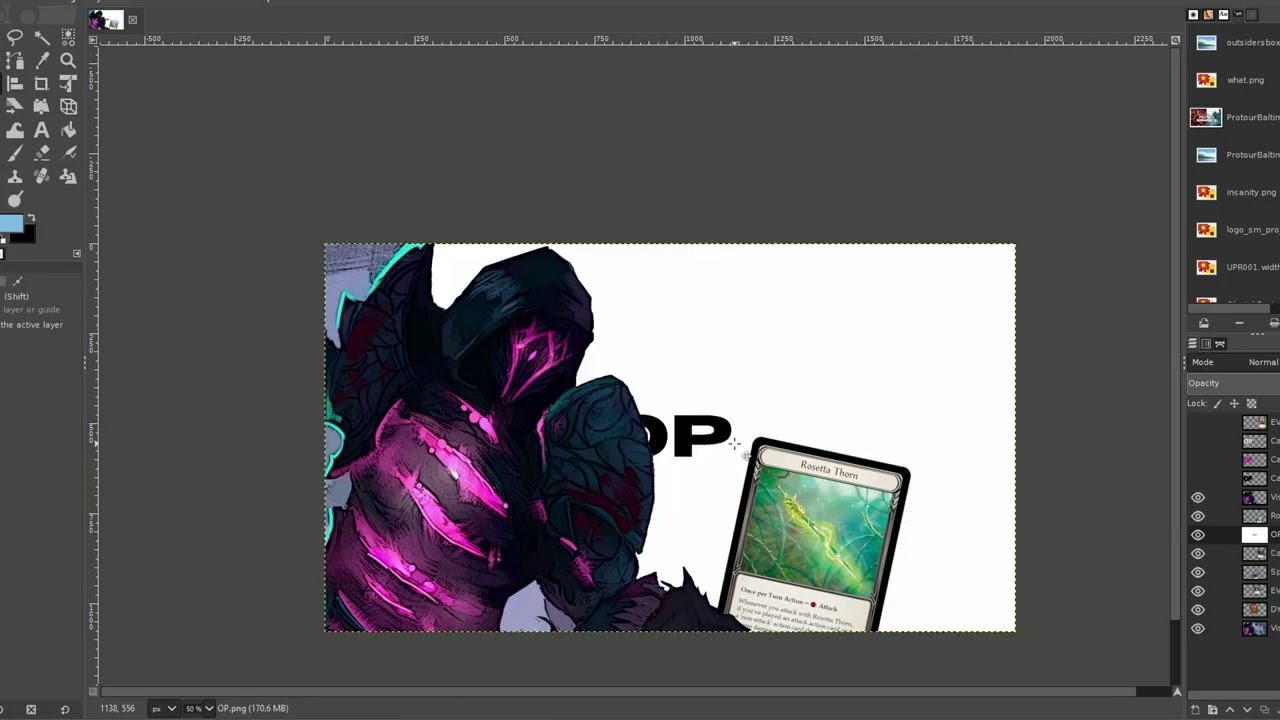Viewport: 1280px width, 720px height.
Task: Select the Zoom magnifier tool
Action: [68, 61]
